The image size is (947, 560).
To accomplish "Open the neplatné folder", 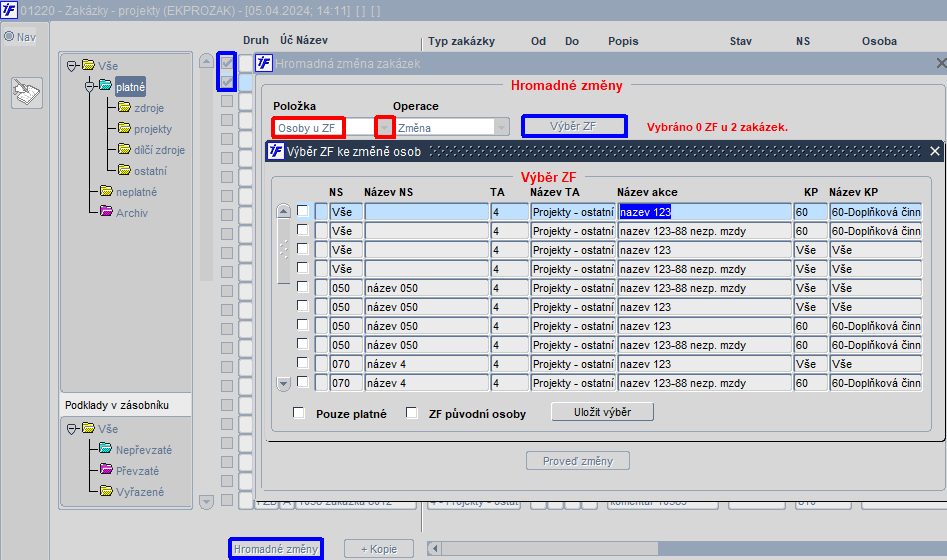I will coord(136,192).
